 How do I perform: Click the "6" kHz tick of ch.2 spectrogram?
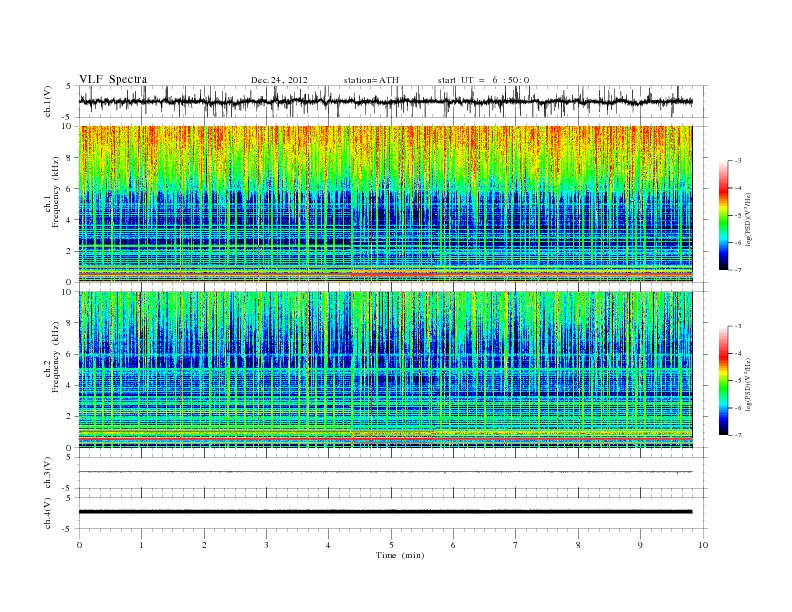pyautogui.click(x=70, y=354)
